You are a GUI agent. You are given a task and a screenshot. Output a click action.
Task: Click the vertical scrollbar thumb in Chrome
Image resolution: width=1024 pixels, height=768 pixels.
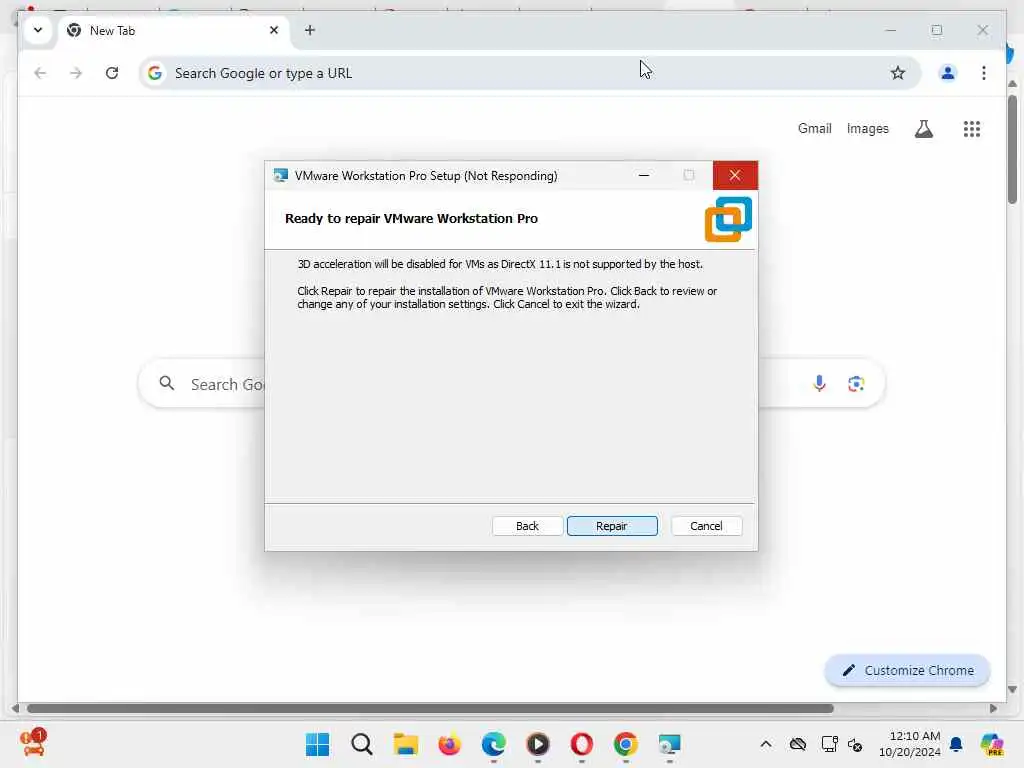tap(1012, 149)
